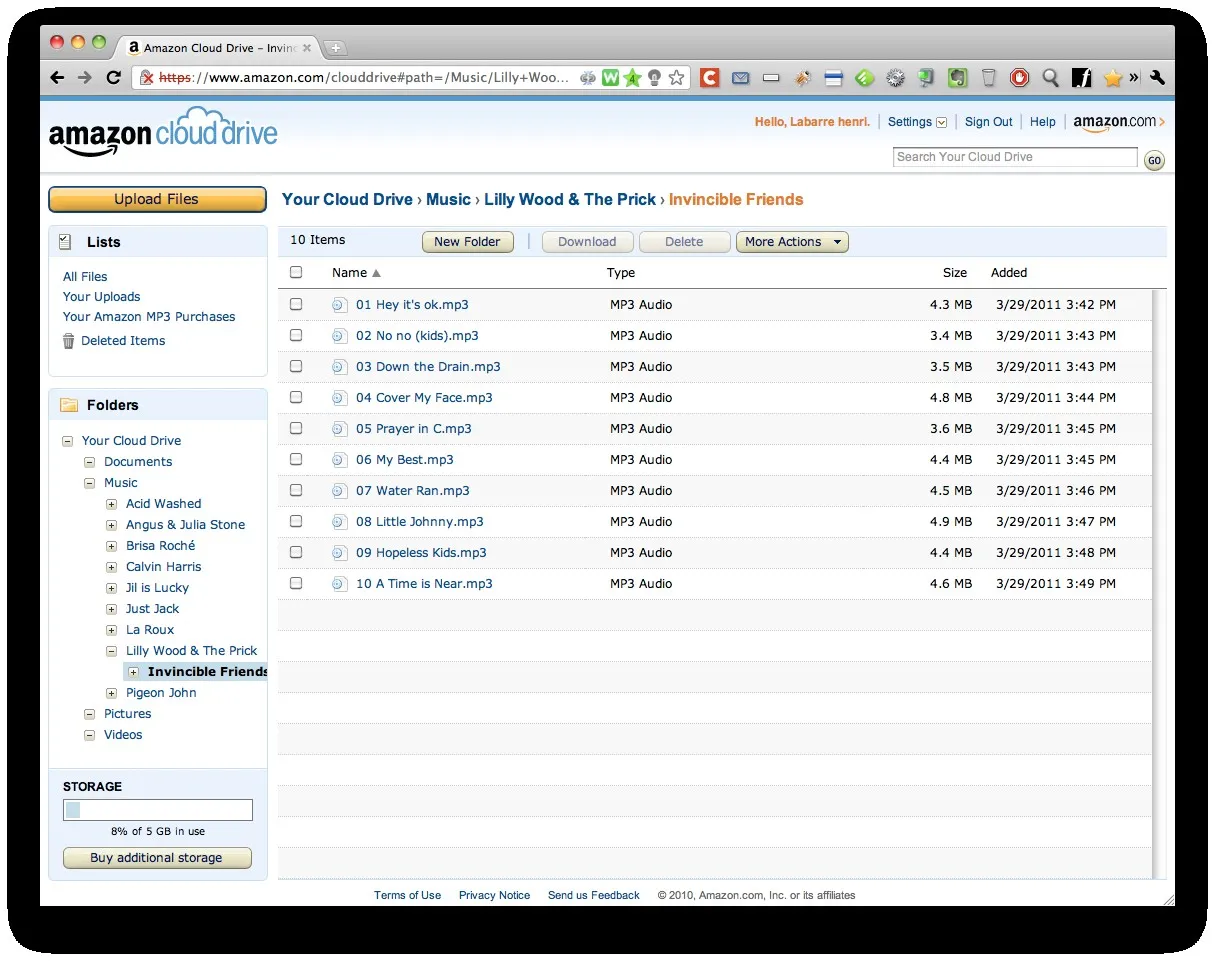Click the New Folder button
This screenshot has height=961, width=1215.
[x=468, y=242]
